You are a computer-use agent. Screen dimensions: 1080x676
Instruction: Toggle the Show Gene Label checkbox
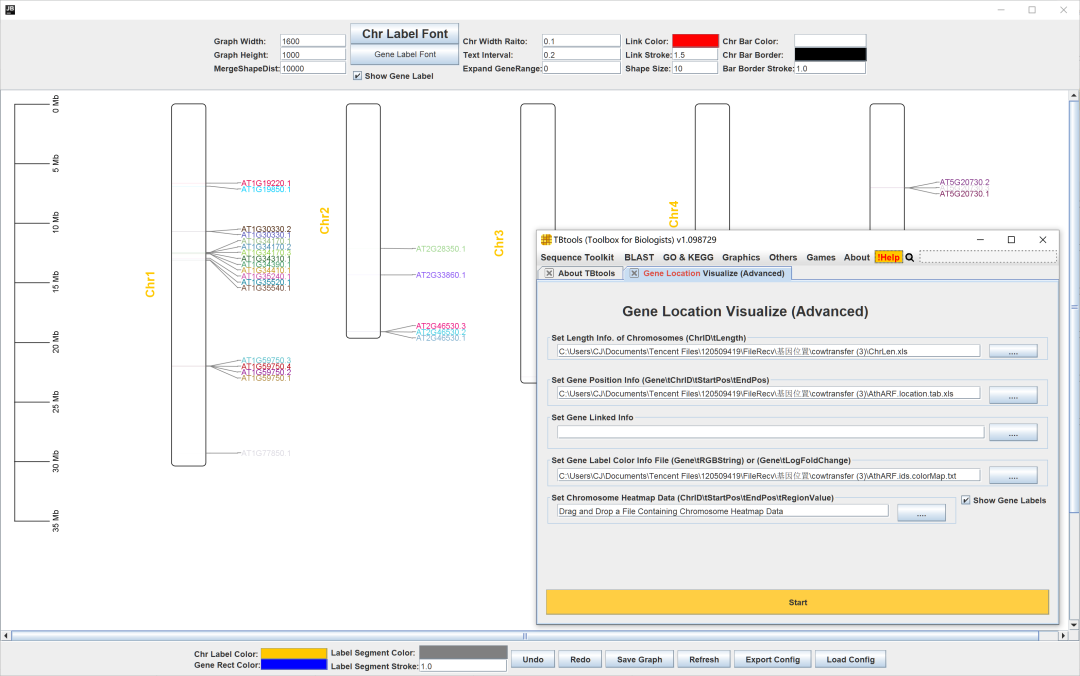[x=357, y=75]
